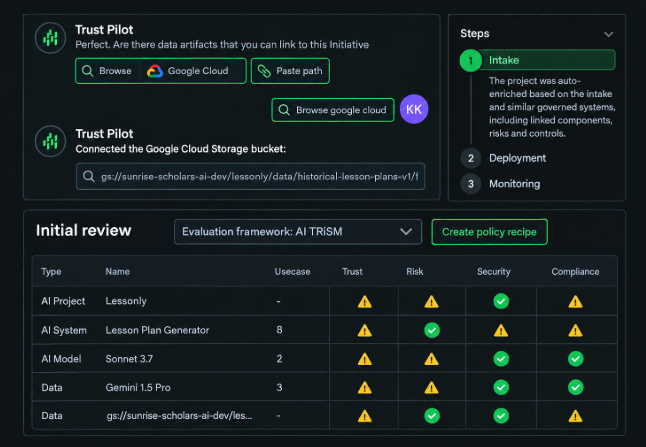Click Create policy recipe button

click(x=489, y=232)
